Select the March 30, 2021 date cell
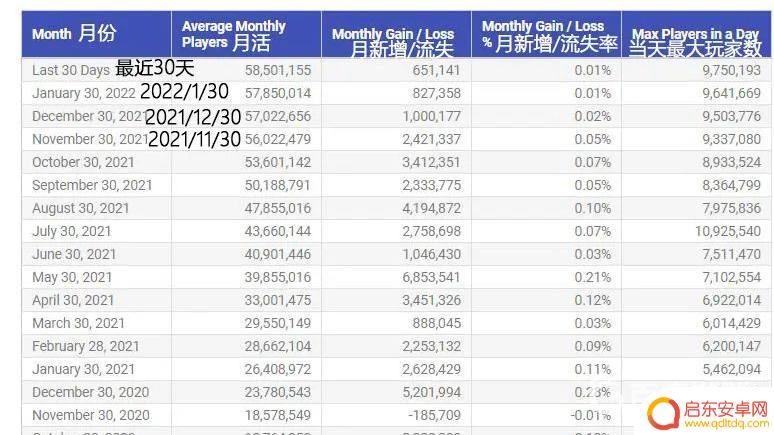Viewport: 774px width, 435px height. [x=78, y=323]
